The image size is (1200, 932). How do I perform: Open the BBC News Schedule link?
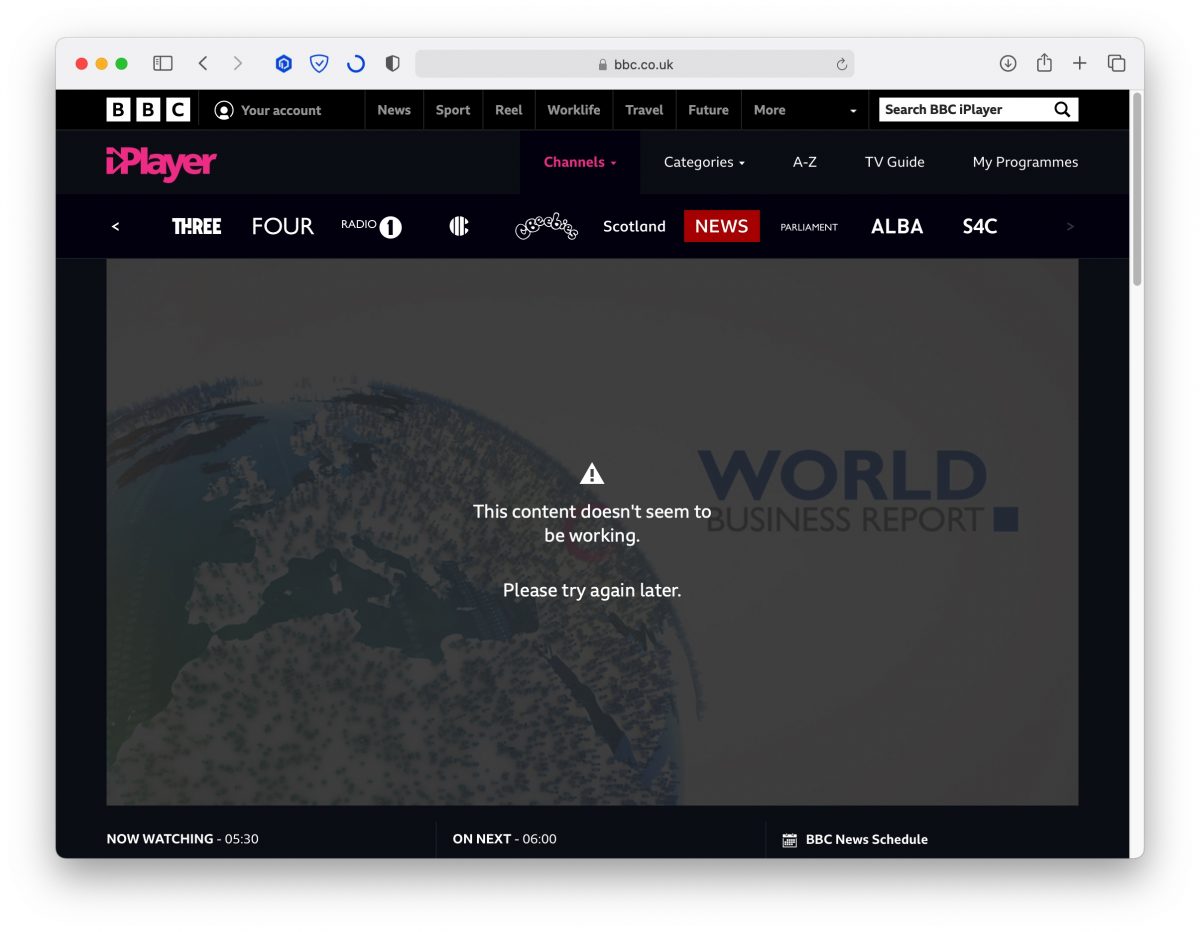867,839
